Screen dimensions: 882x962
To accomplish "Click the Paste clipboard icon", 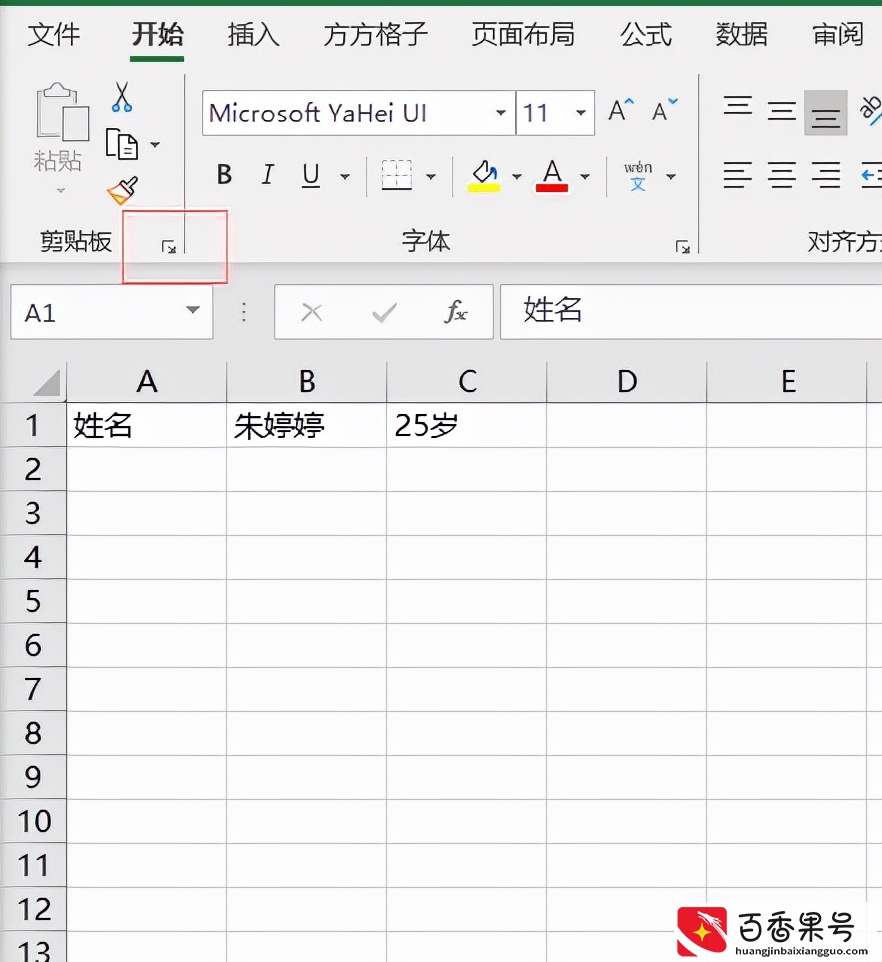I will (x=62, y=112).
